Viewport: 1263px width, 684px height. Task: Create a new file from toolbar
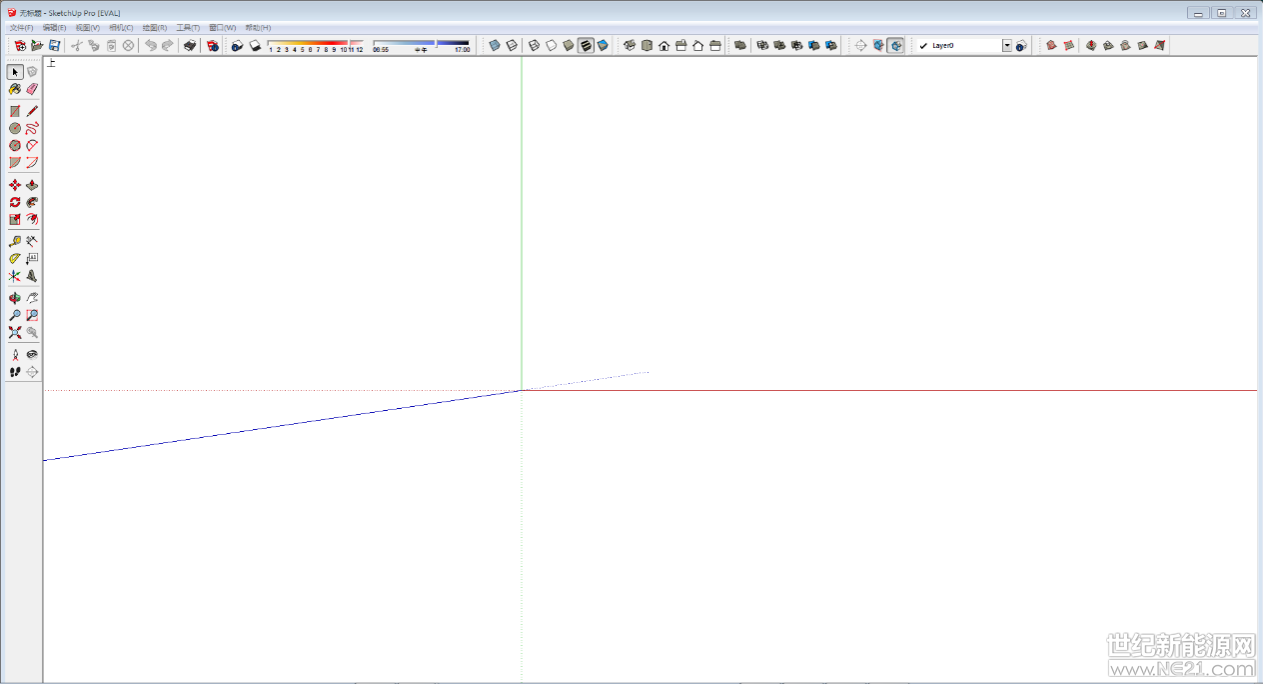coord(20,45)
